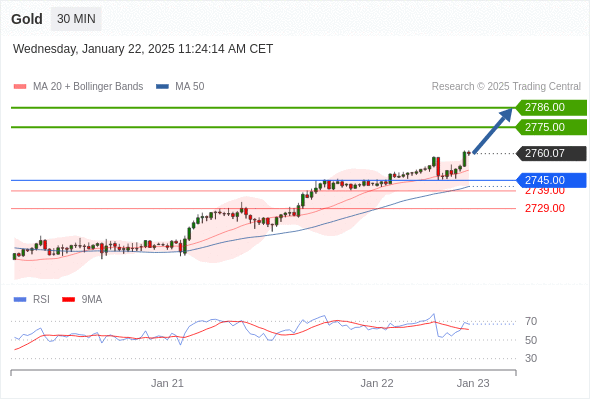
Task: Click the Jan 23 date axis label
Action: click(x=473, y=383)
